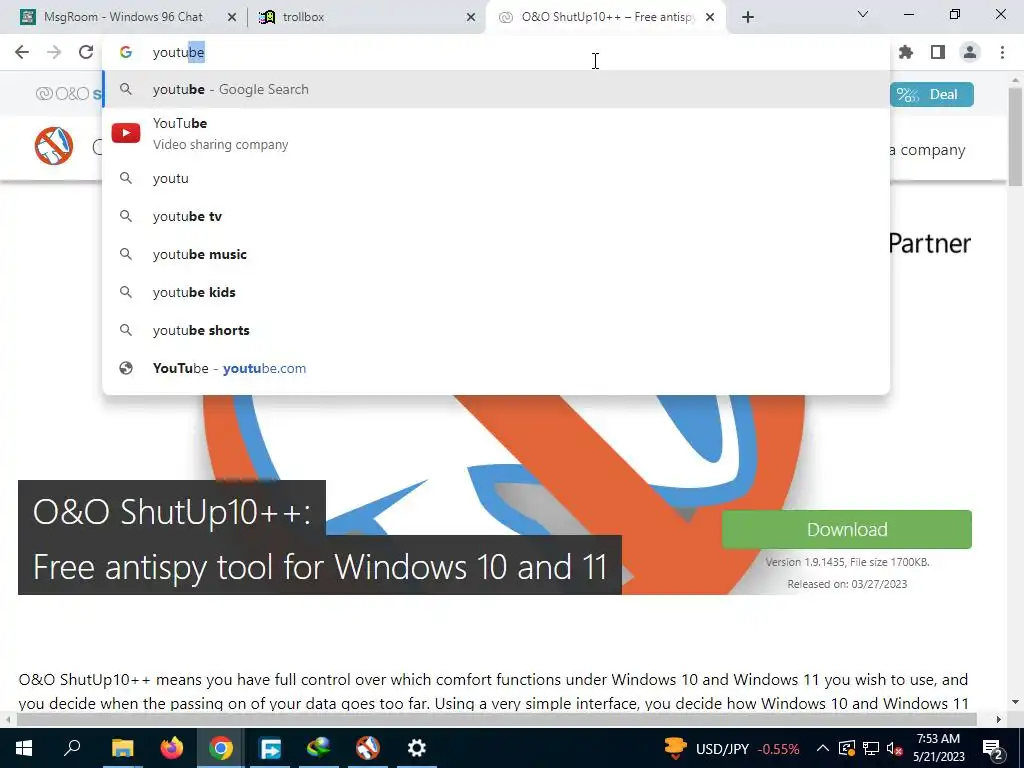Open File Explorer from taskbar
This screenshot has width=1024, height=768.
(122, 748)
